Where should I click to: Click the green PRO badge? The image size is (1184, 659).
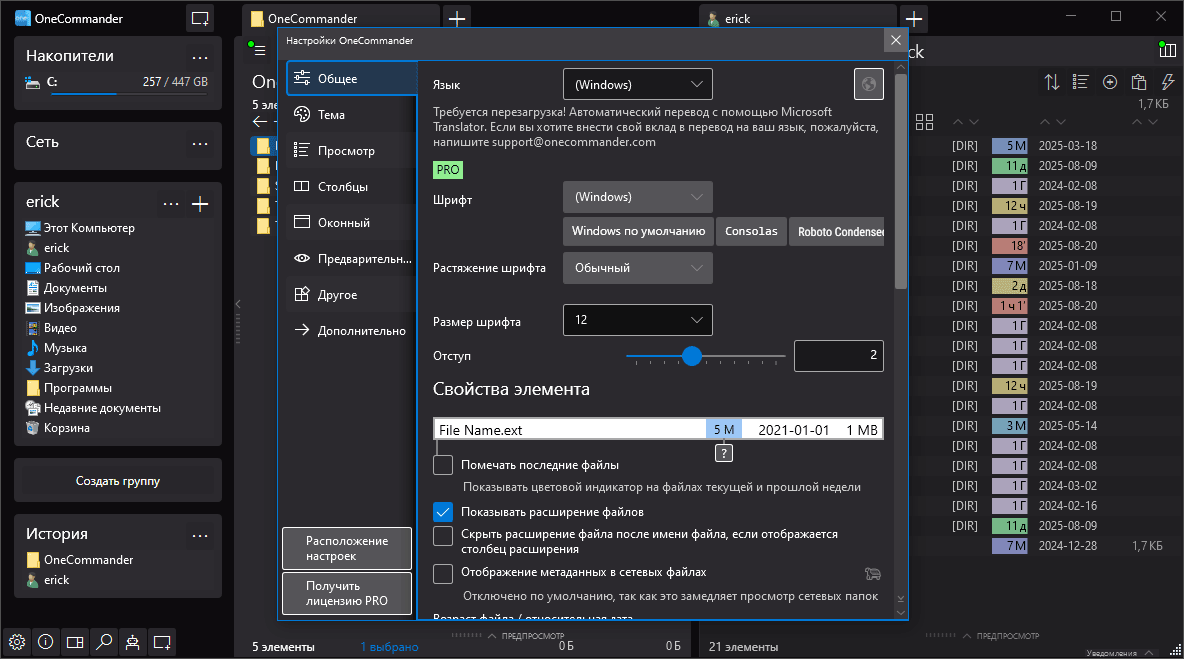click(448, 170)
